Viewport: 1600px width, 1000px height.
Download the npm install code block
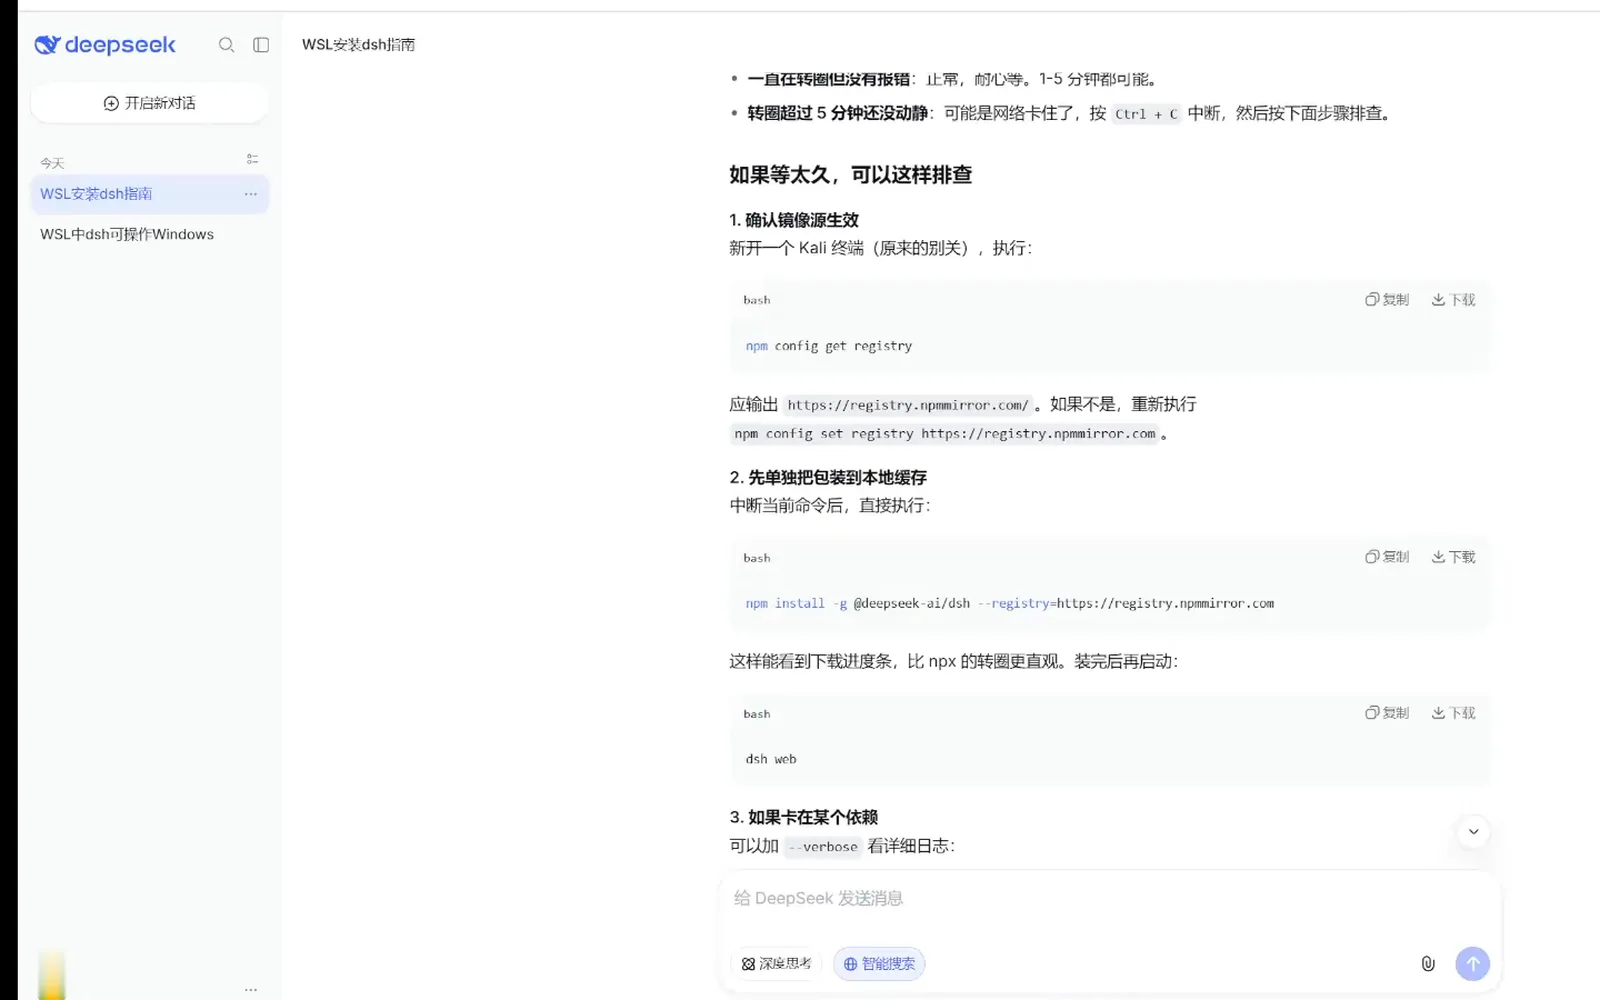[1453, 557]
